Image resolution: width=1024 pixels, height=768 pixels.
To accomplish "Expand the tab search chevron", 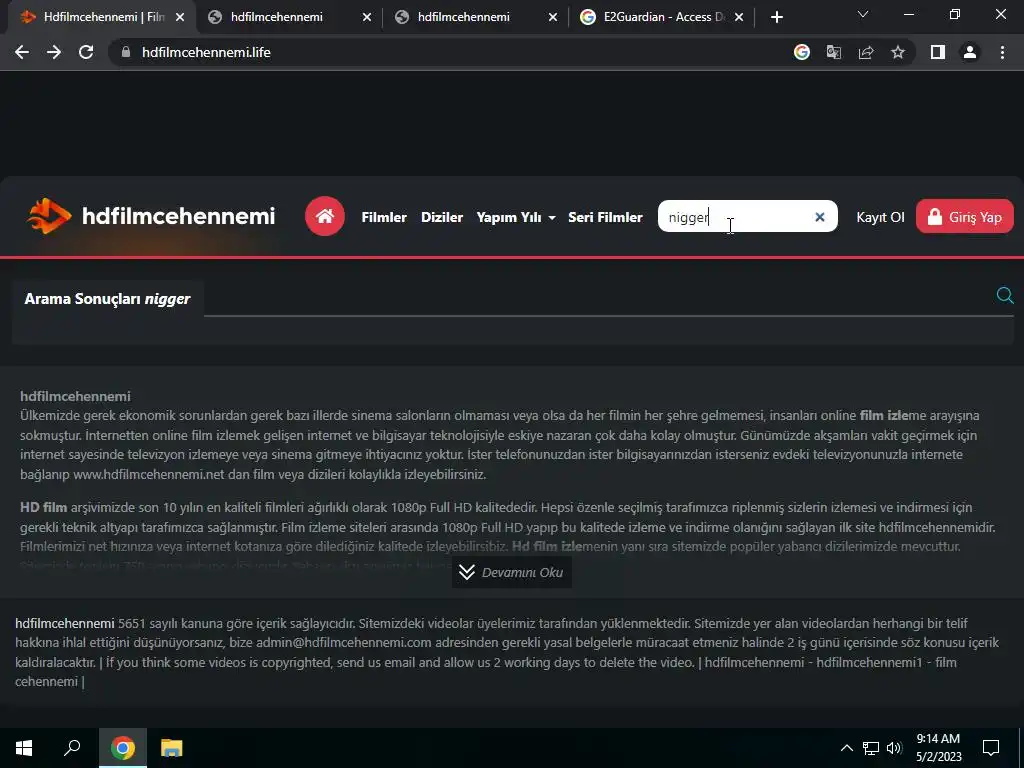I will click(863, 14).
